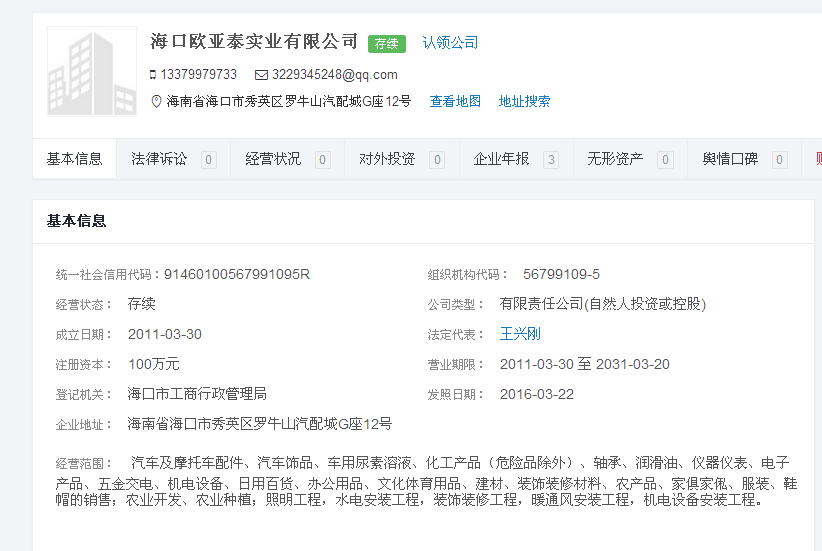Select the 基本信息 tab

(75, 159)
